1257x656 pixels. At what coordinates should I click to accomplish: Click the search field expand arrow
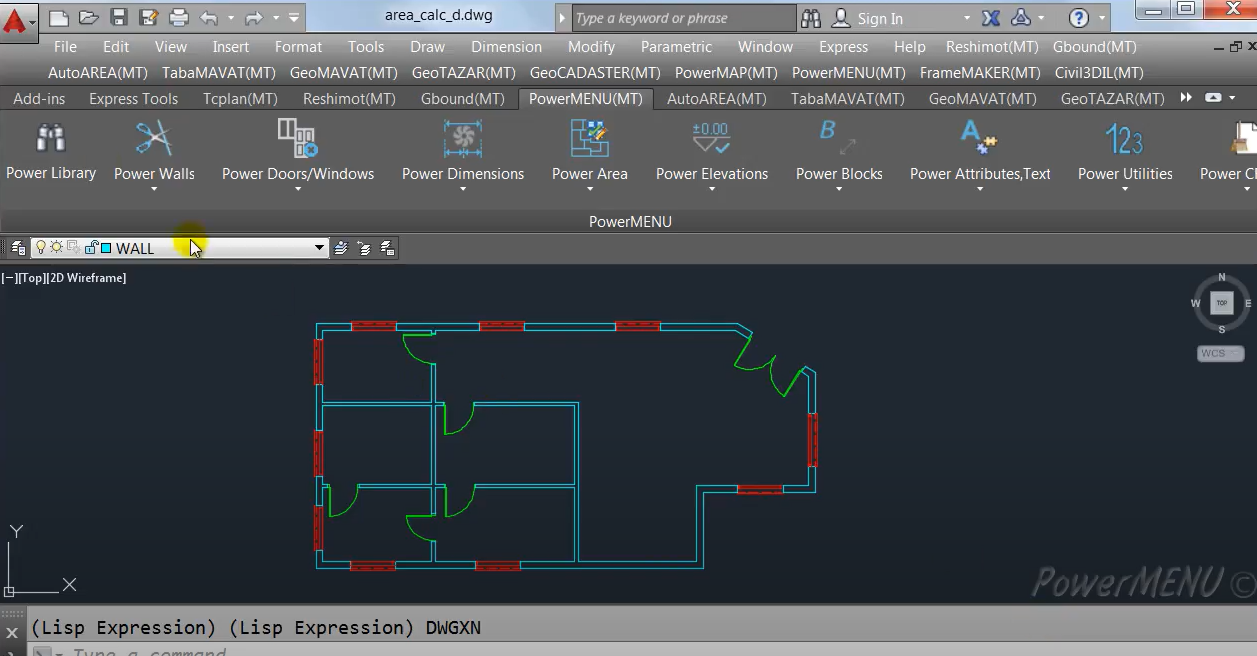[563, 18]
